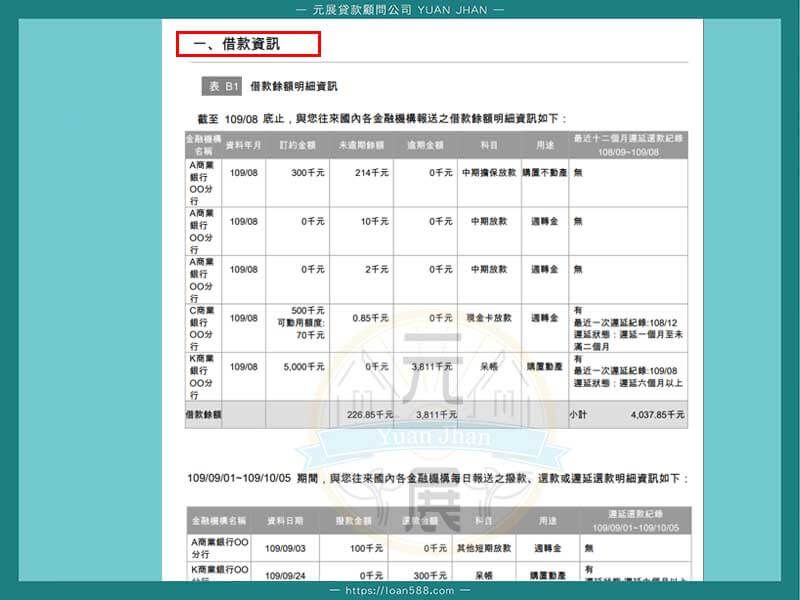Select the '109/09/03' date cell
800x600 pixels.
pos(285,548)
